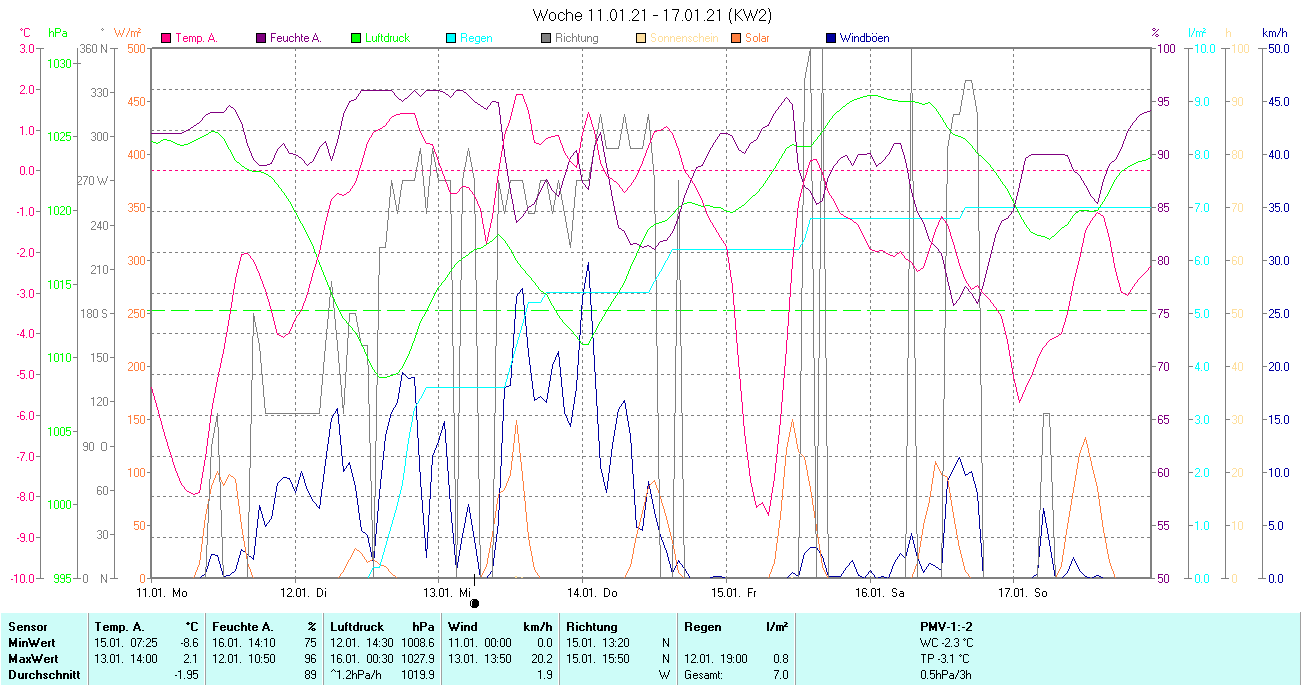1301x685 pixels.
Task: Click the new moon symbol below the time axis
Action: (474, 603)
